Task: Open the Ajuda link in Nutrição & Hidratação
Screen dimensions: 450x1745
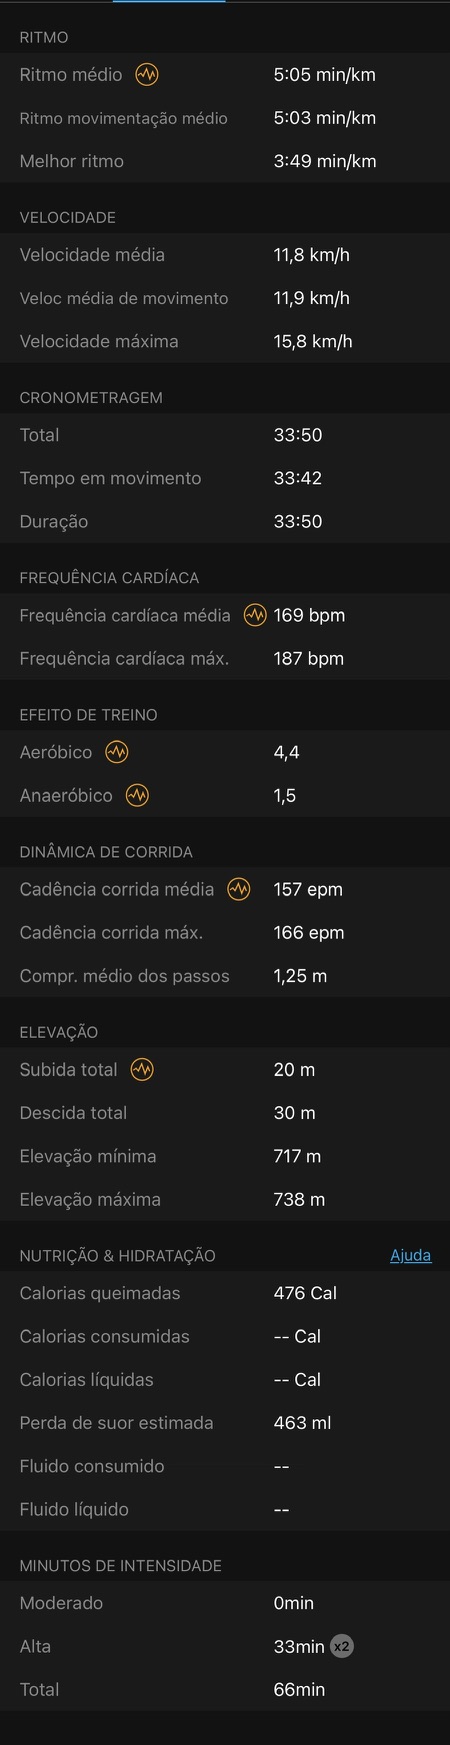Action: coord(410,1255)
